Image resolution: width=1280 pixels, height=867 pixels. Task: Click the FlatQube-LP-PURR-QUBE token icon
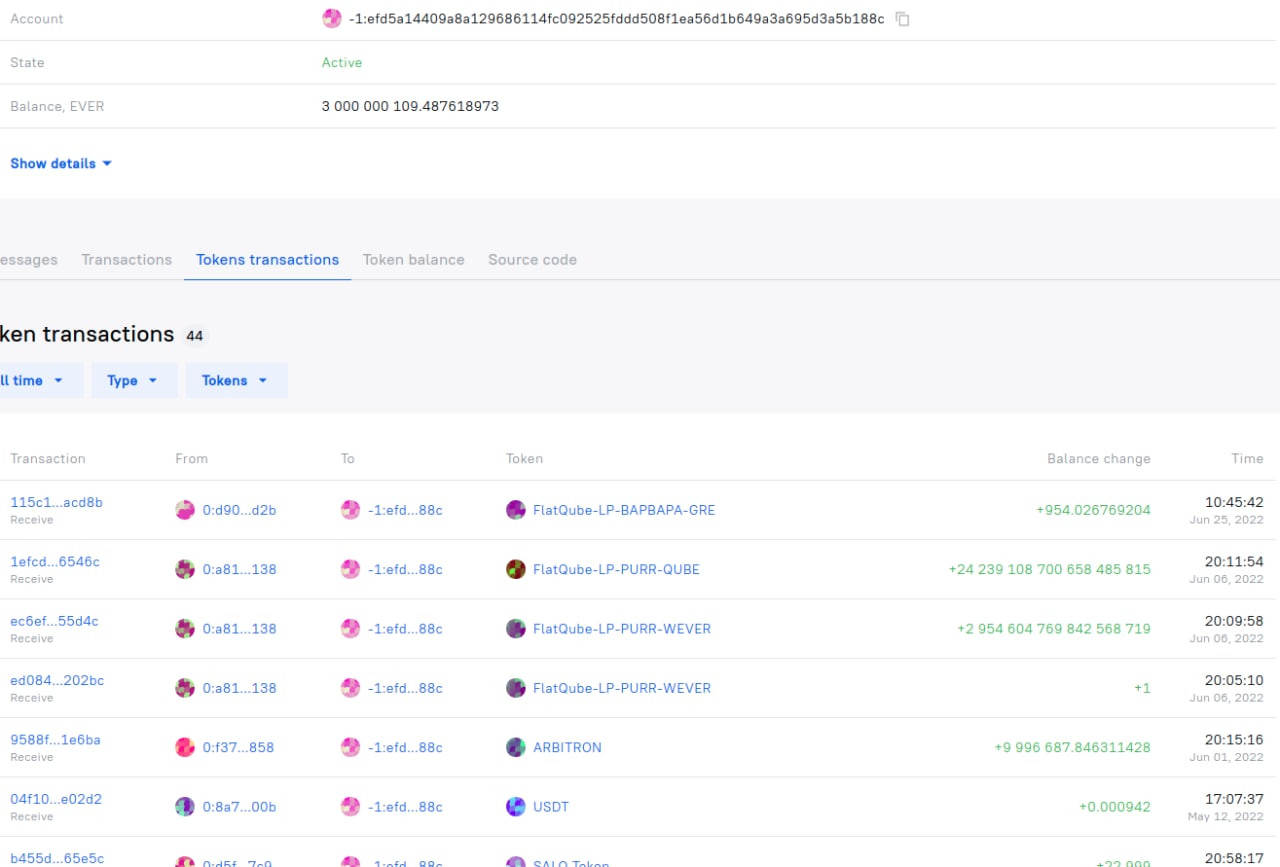(515, 569)
